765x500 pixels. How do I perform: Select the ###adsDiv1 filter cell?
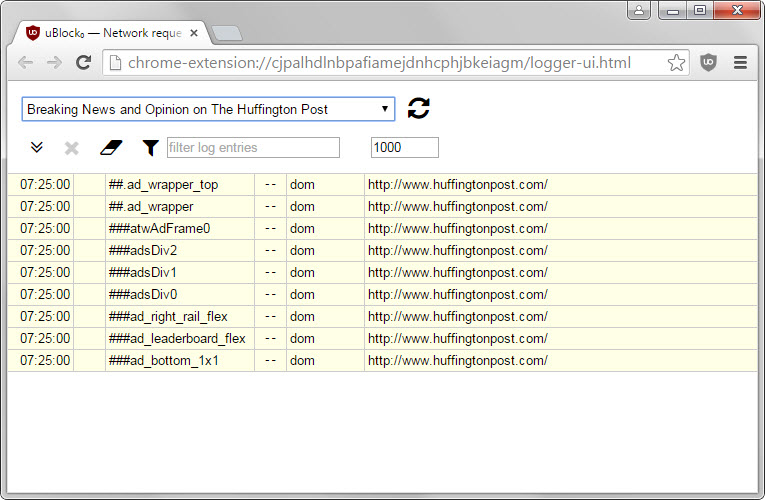point(180,272)
